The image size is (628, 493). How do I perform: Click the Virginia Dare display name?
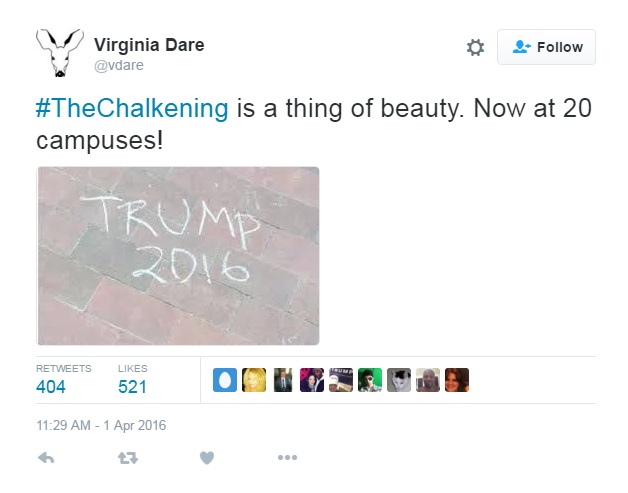point(148,44)
